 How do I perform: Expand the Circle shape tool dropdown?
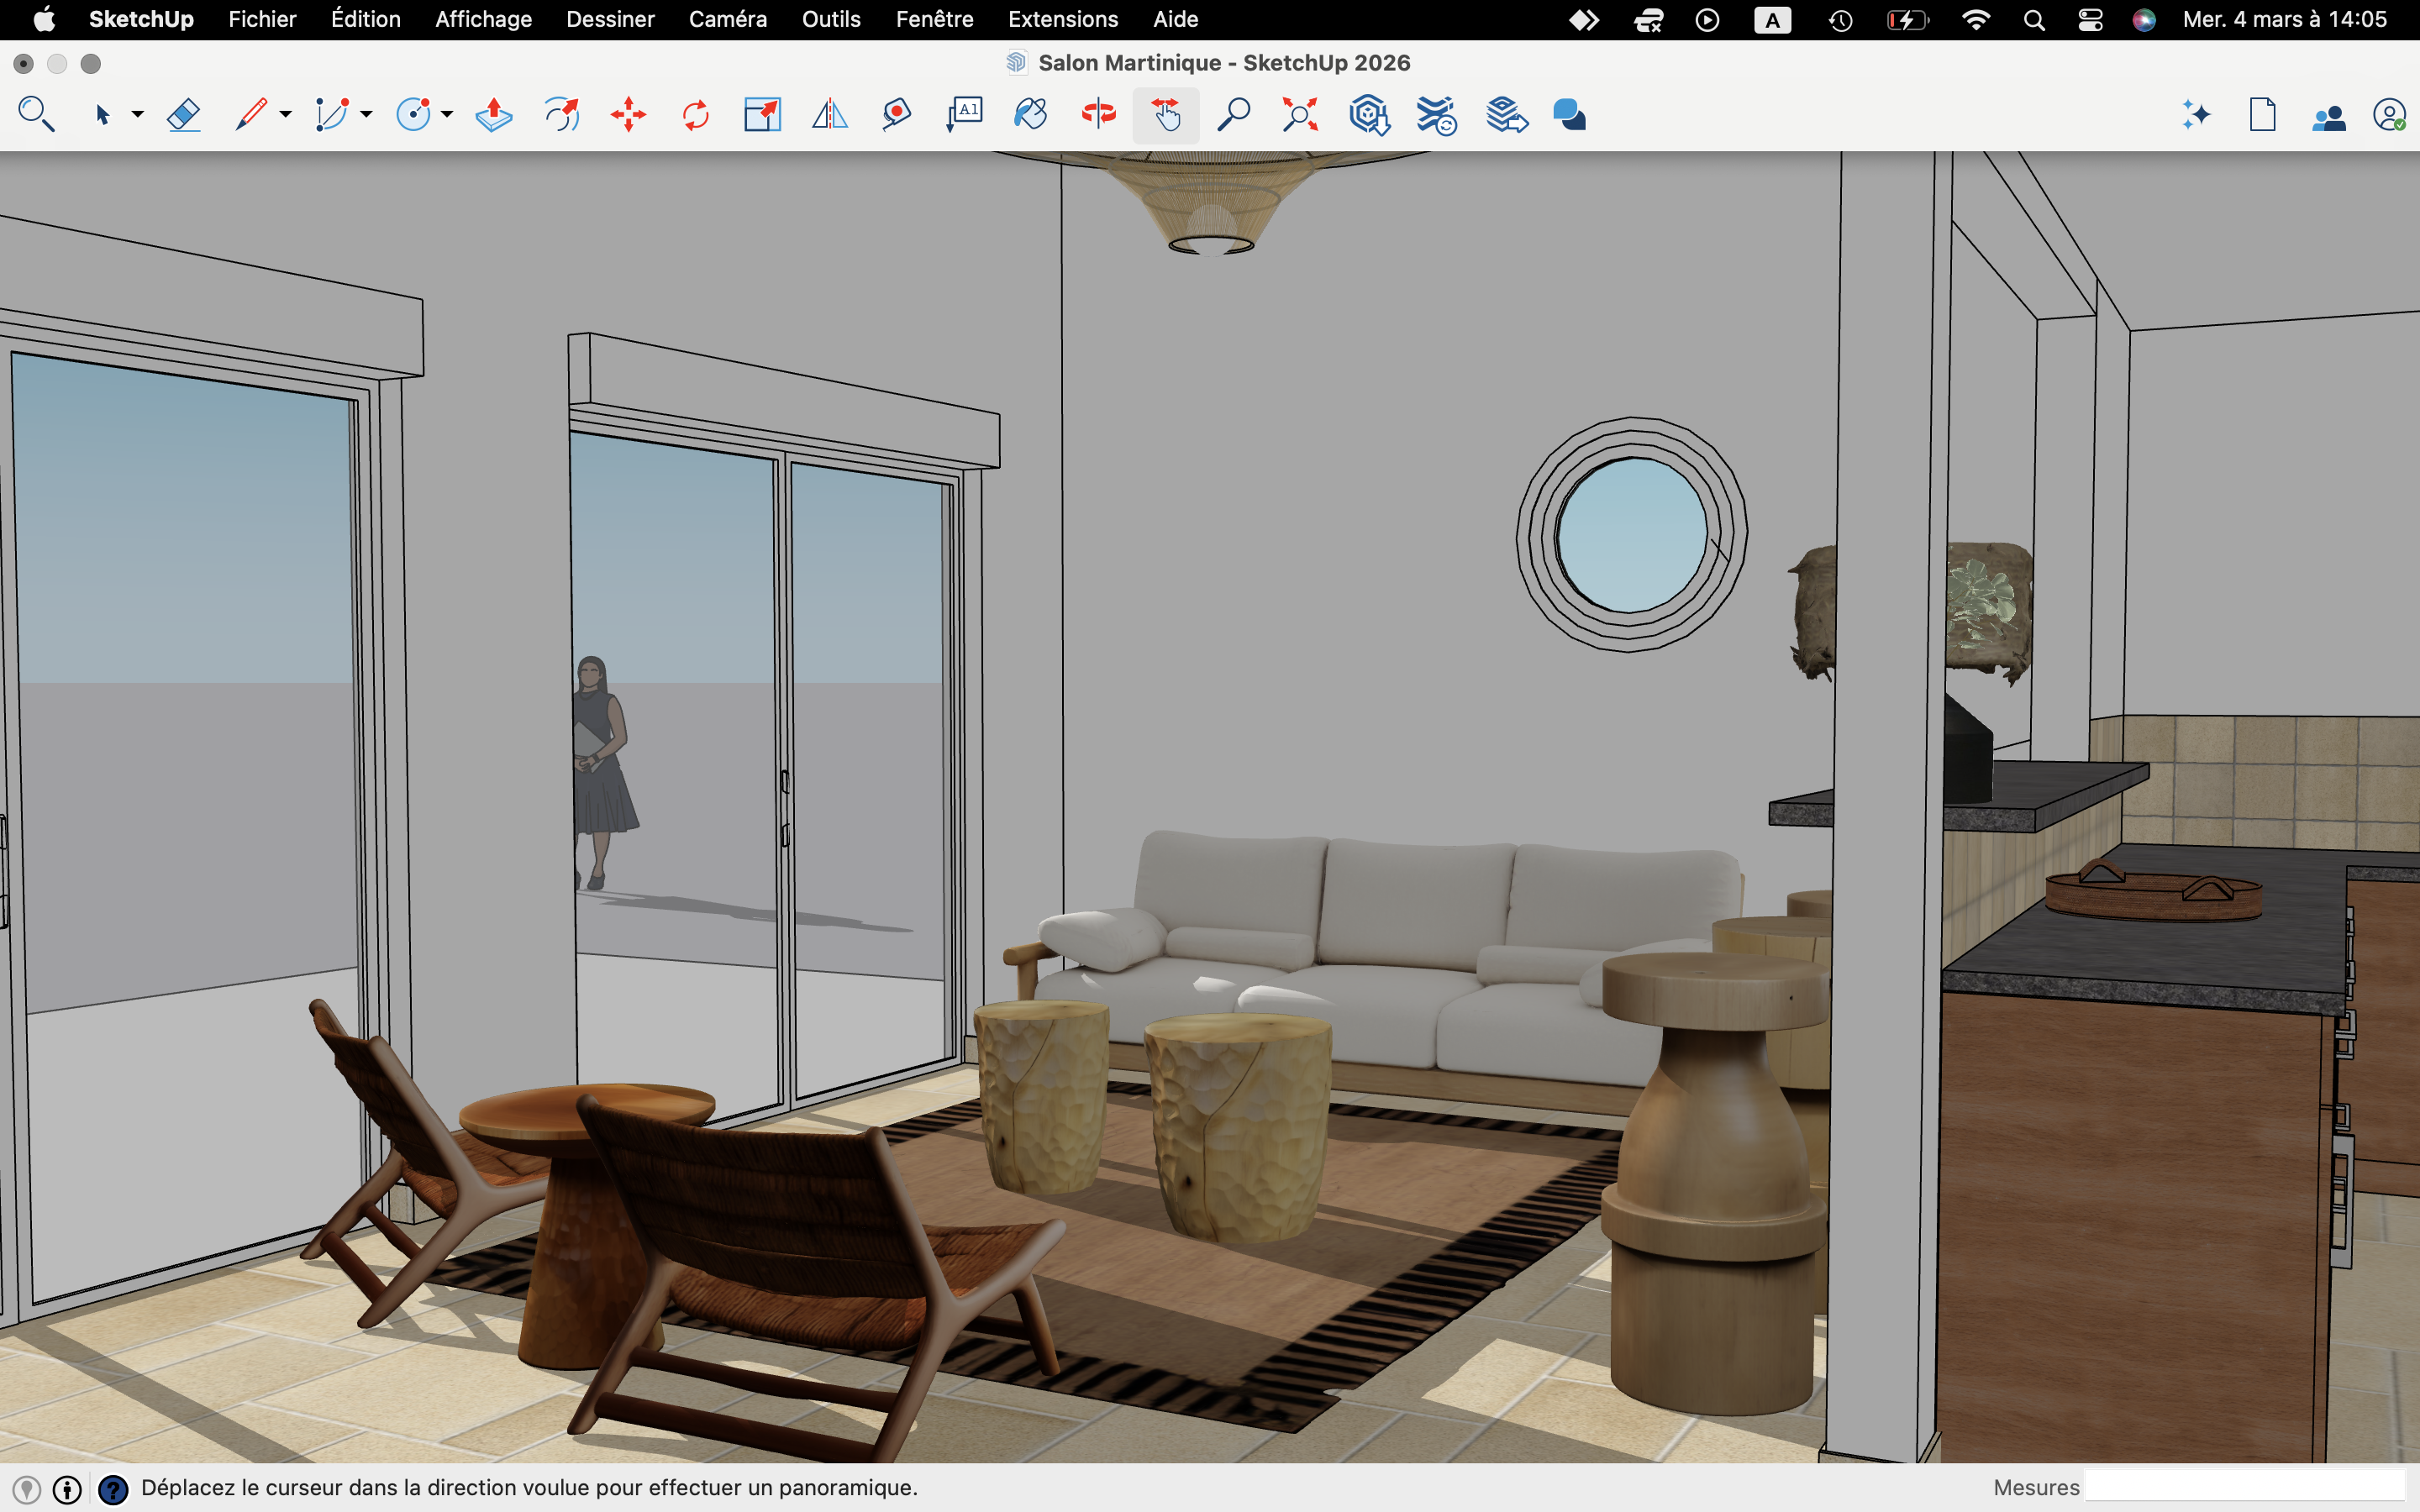pyautogui.click(x=447, y=115)
